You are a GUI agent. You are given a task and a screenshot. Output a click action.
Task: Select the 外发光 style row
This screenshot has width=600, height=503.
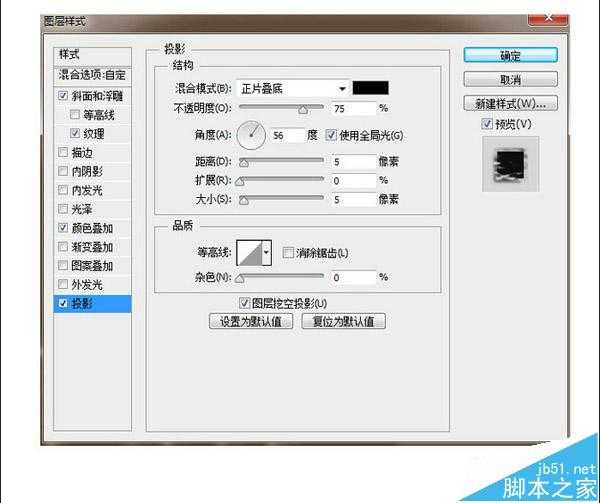92,285
